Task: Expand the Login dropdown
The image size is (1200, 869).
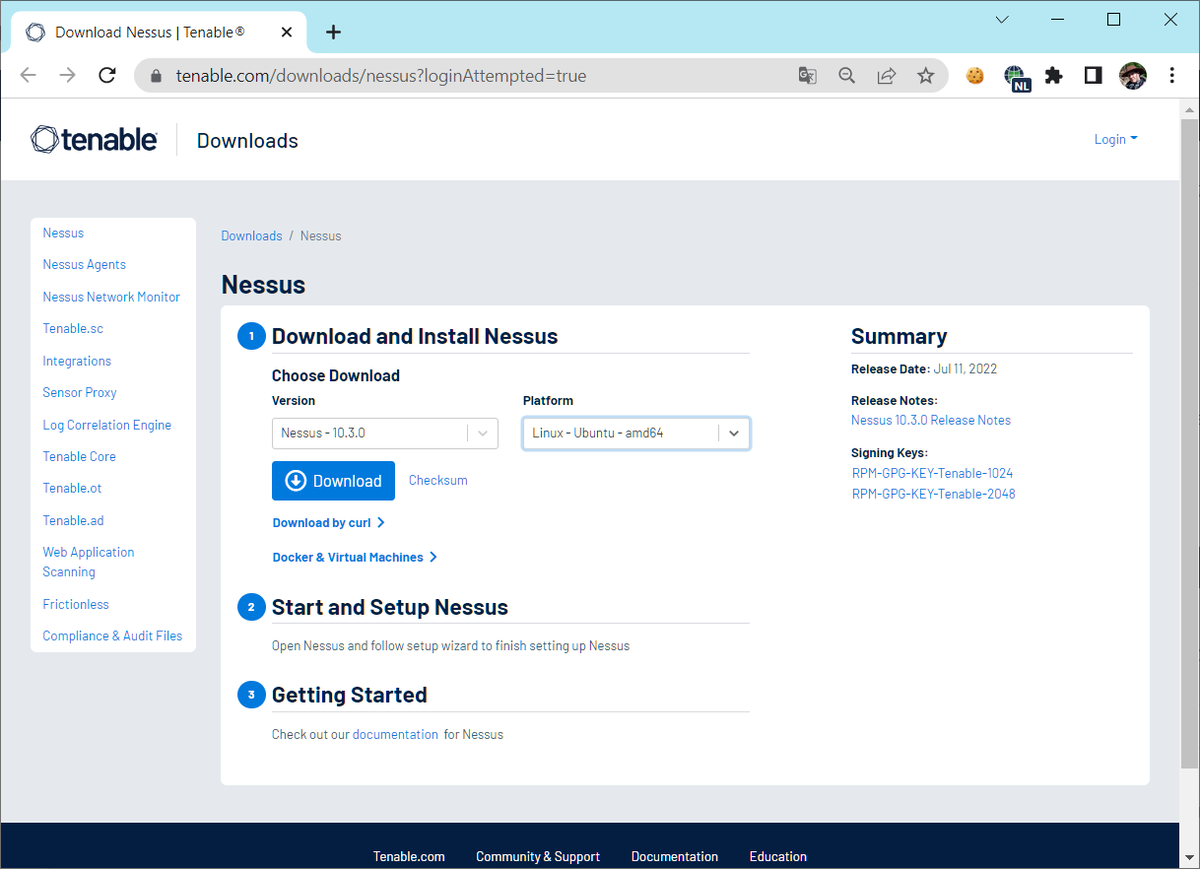Action: [x=1116, y=139]
